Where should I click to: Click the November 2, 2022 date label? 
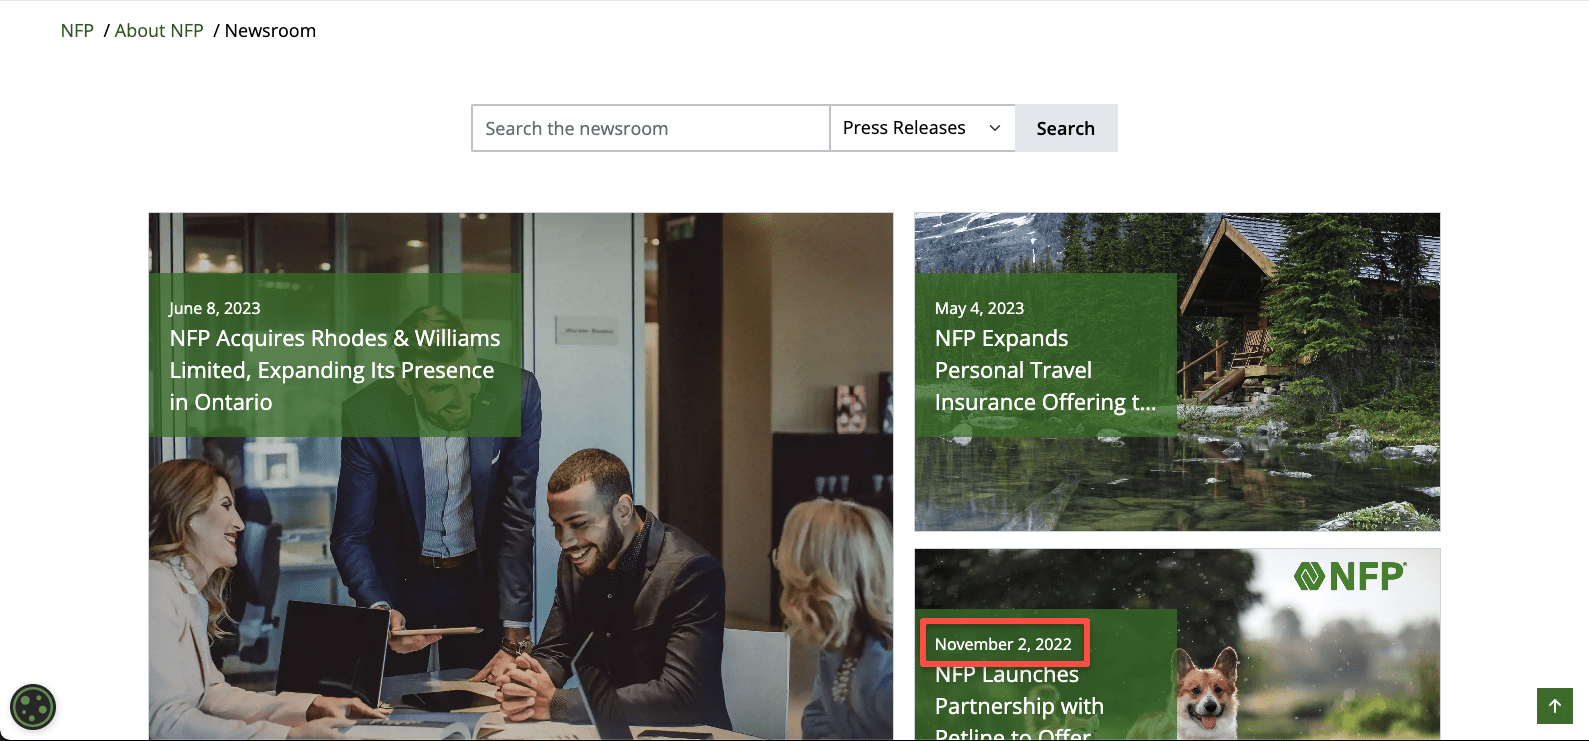pos(1003,644)
